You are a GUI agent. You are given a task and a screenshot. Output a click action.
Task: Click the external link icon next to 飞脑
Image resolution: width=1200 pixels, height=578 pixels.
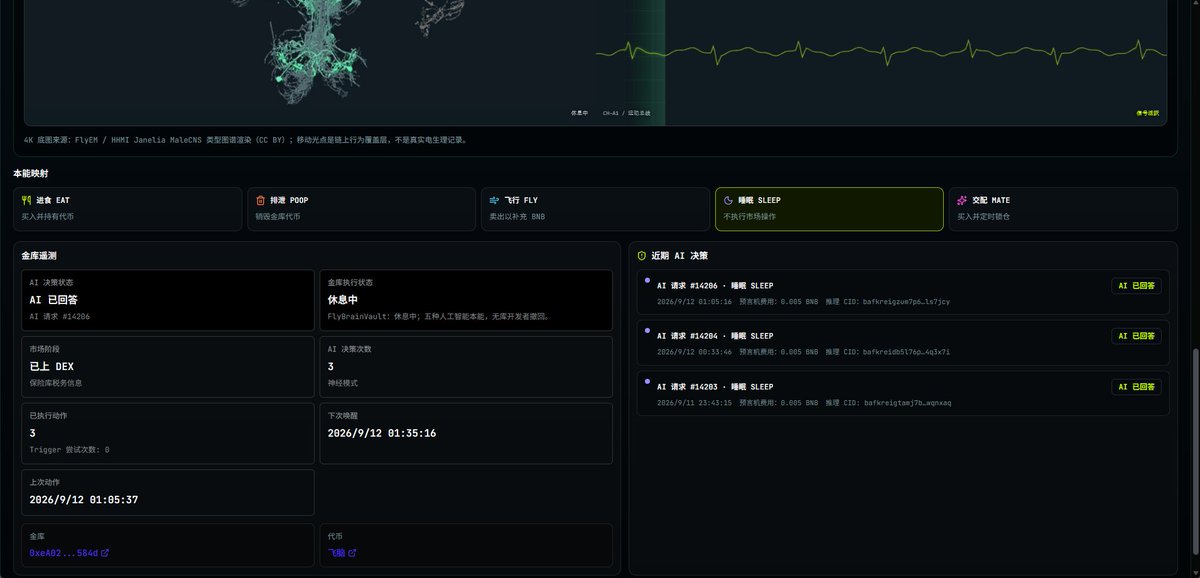(351, 553)
